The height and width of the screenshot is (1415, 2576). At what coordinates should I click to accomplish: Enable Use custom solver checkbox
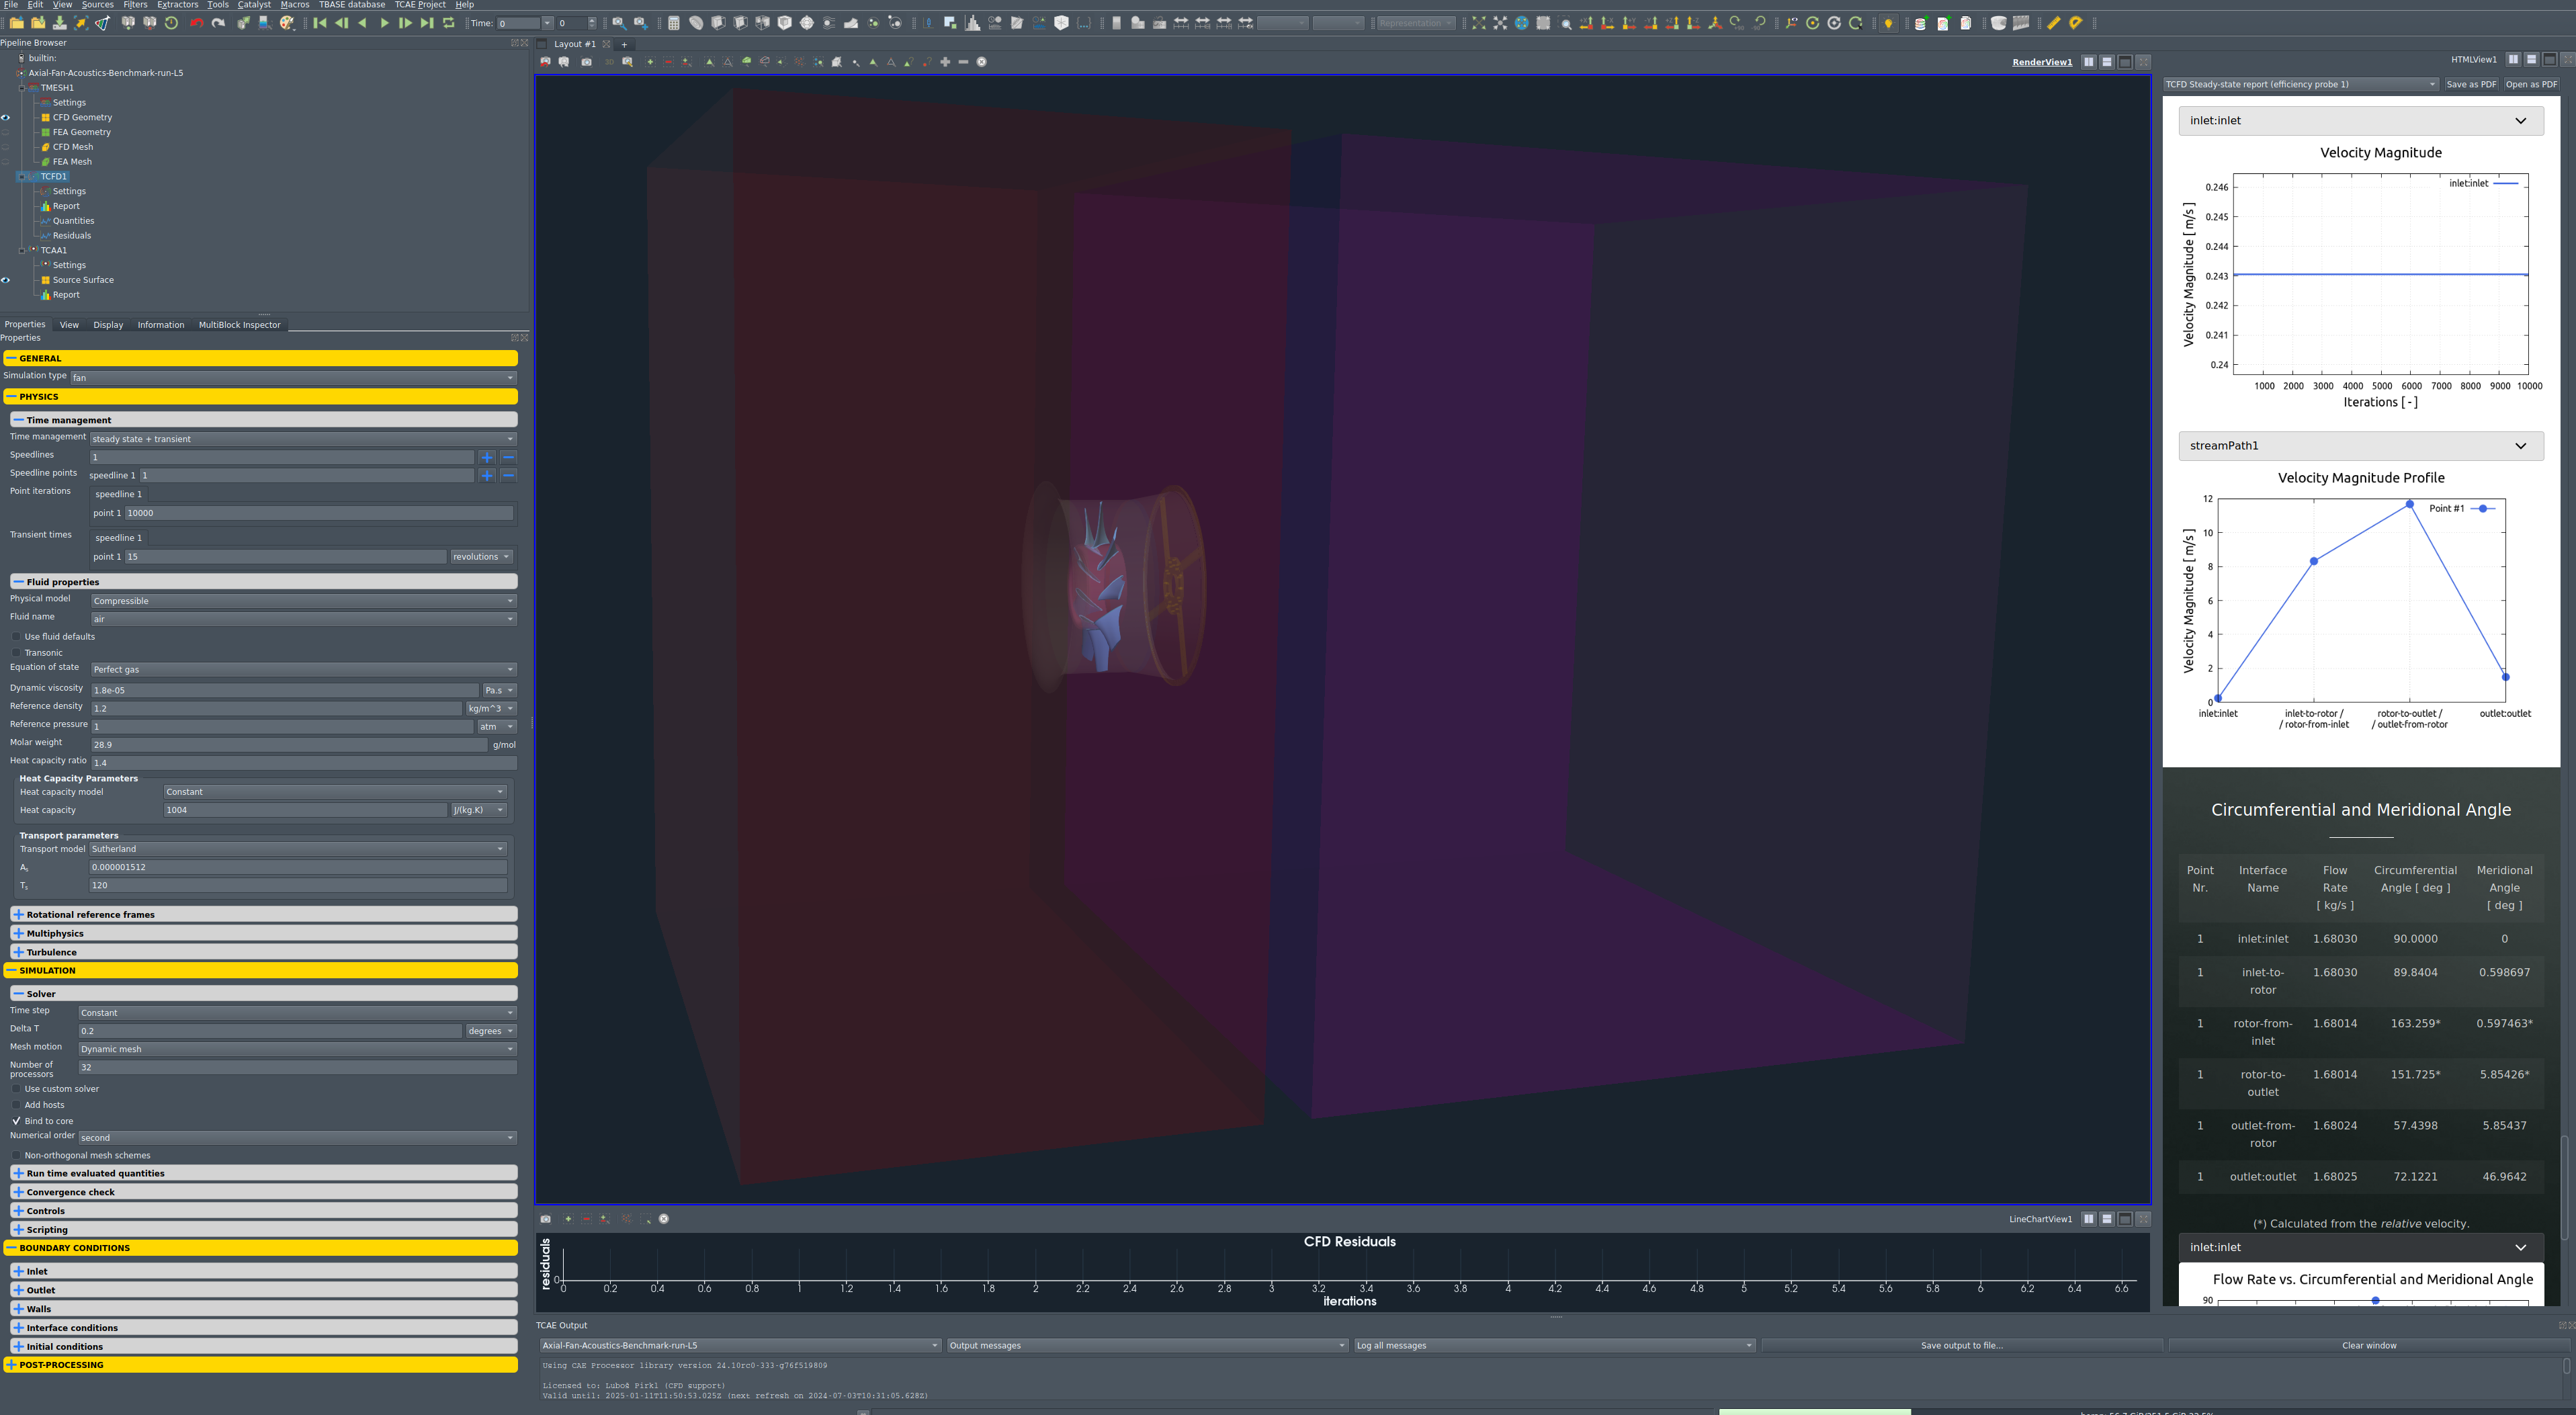(16, 1089)
